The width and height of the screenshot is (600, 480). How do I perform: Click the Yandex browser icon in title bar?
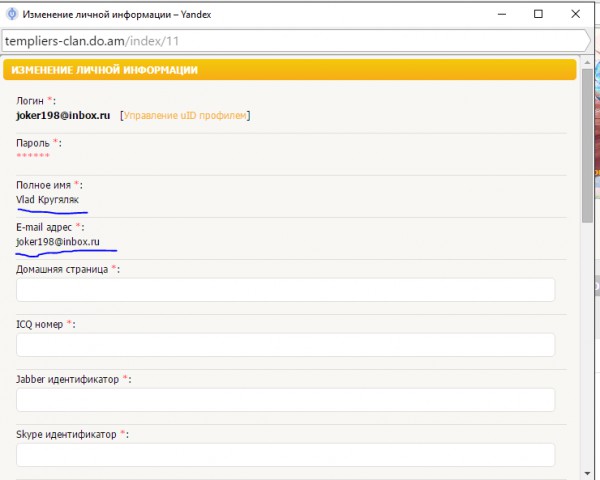(12, 14)
